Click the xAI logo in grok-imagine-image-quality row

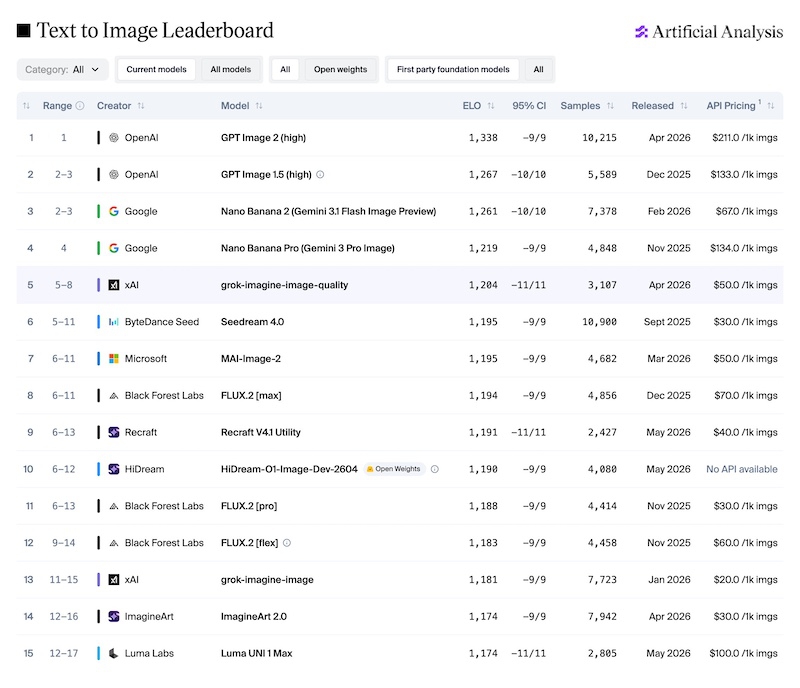[x=114, y=285]
